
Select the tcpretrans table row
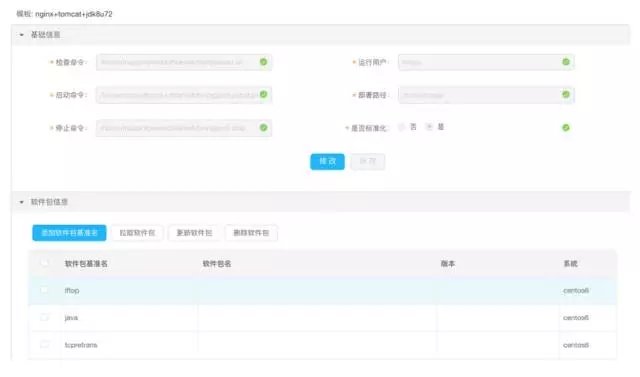[x=322, y=345]
